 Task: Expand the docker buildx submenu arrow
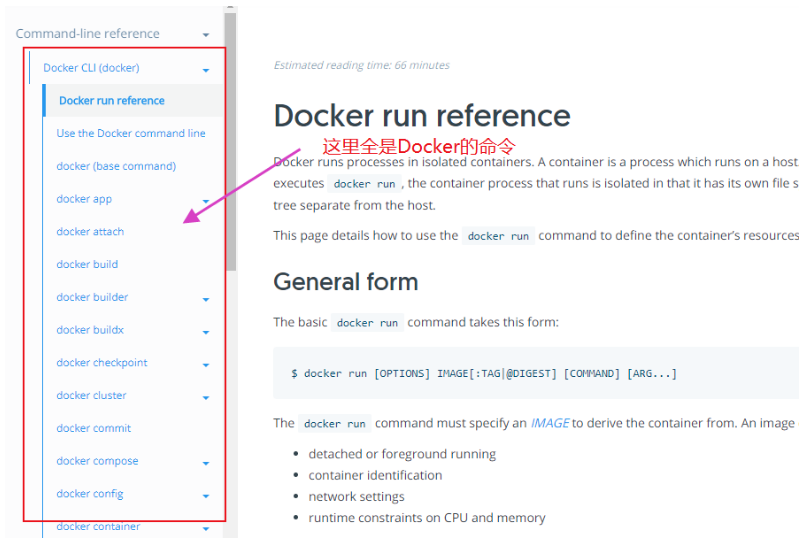click(206, 332)
